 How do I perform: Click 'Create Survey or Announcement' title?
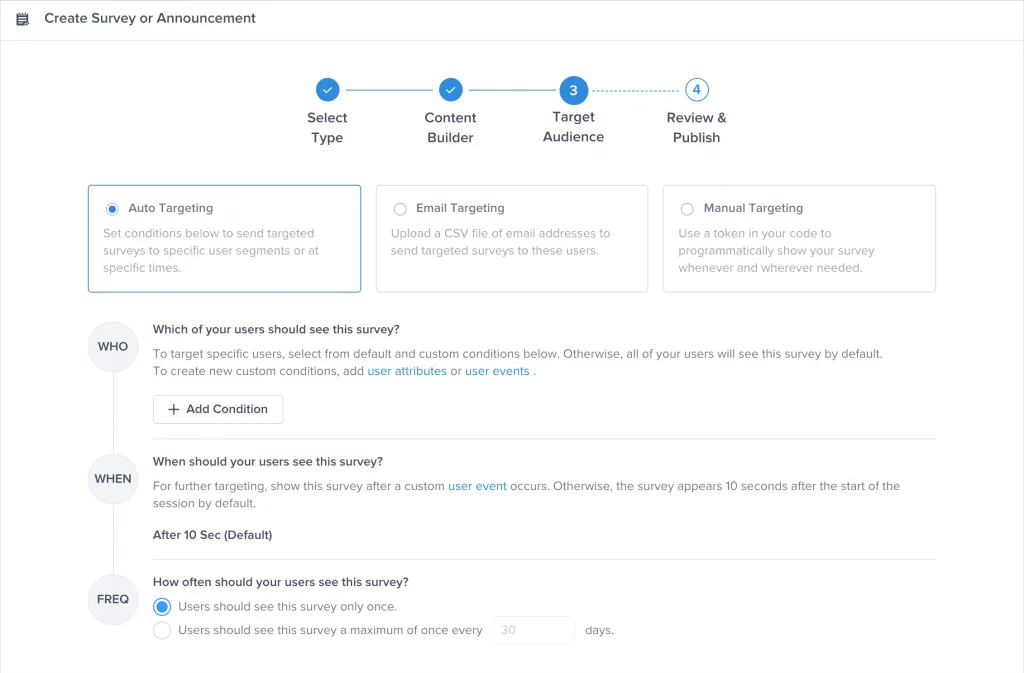coord(150,18)
